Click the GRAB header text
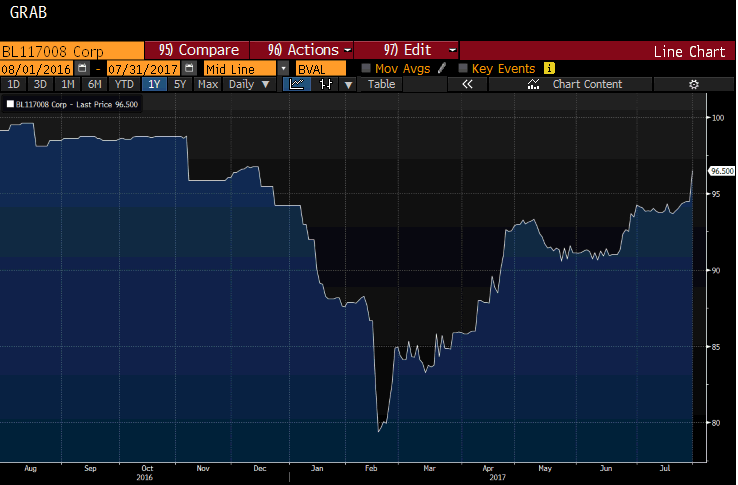The width and height of the screenshot is (738, 485). (x=28, y=13)
